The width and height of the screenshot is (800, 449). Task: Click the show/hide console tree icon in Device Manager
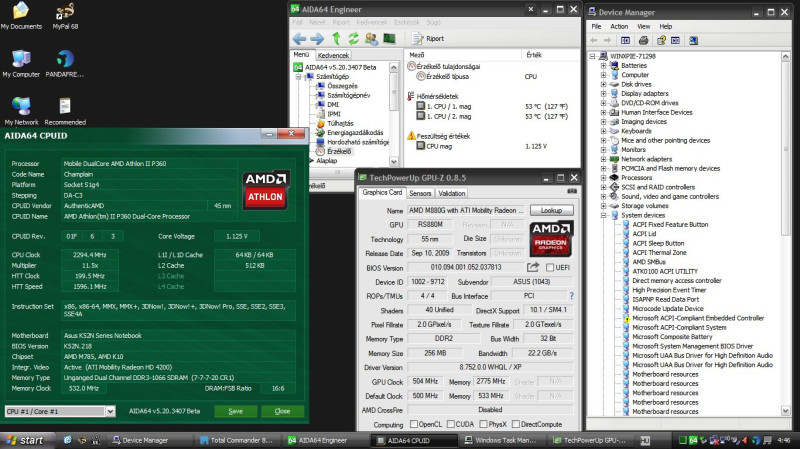click(x=626, y=40)
